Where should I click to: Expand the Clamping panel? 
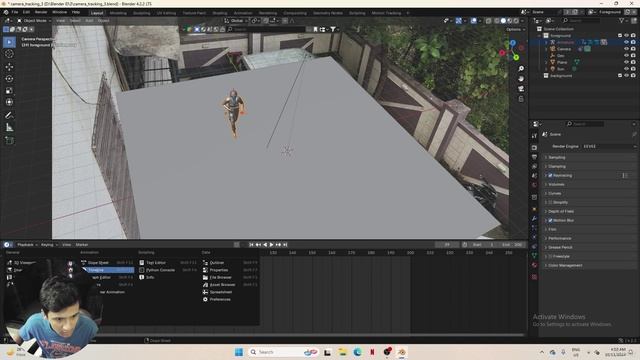coord(590,167)
